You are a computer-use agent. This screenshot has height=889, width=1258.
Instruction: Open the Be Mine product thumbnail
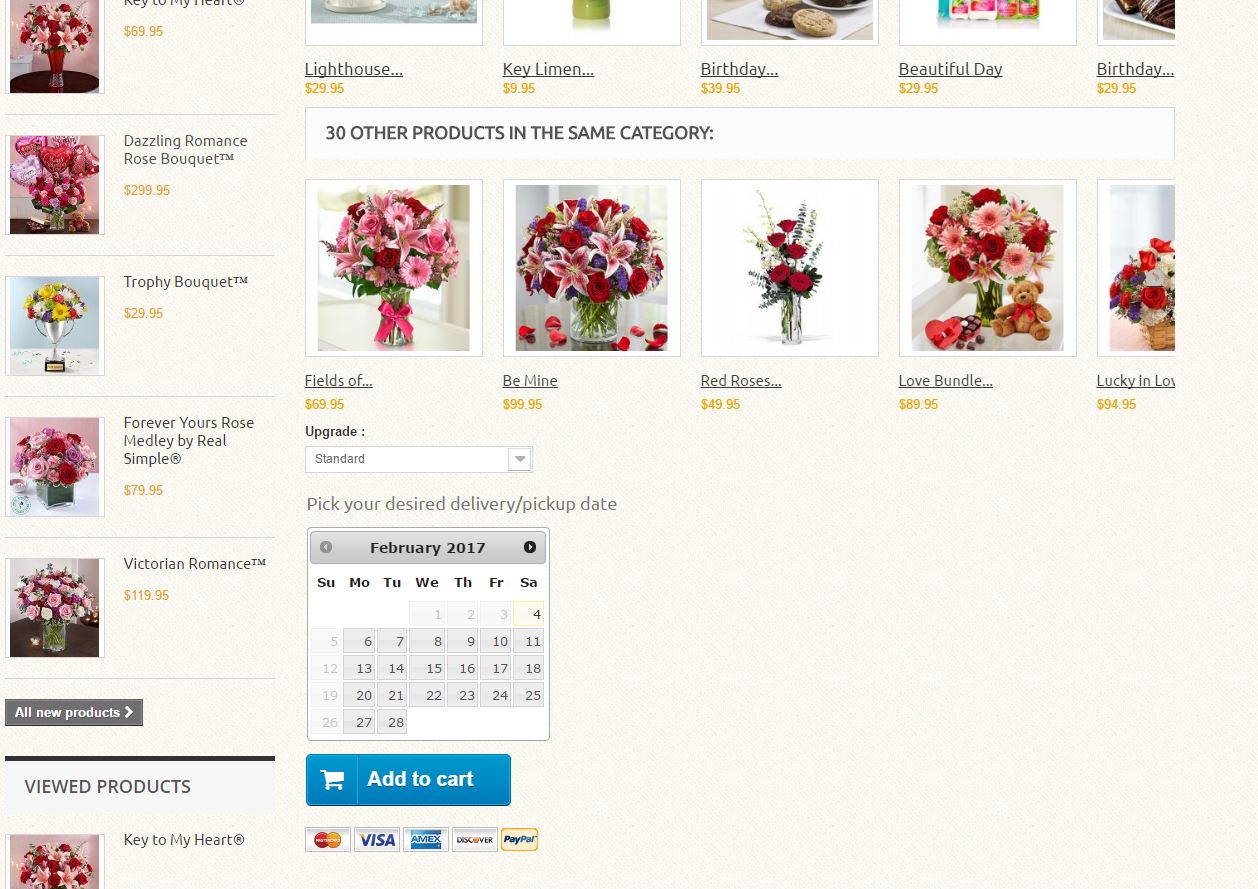point(592,268)
